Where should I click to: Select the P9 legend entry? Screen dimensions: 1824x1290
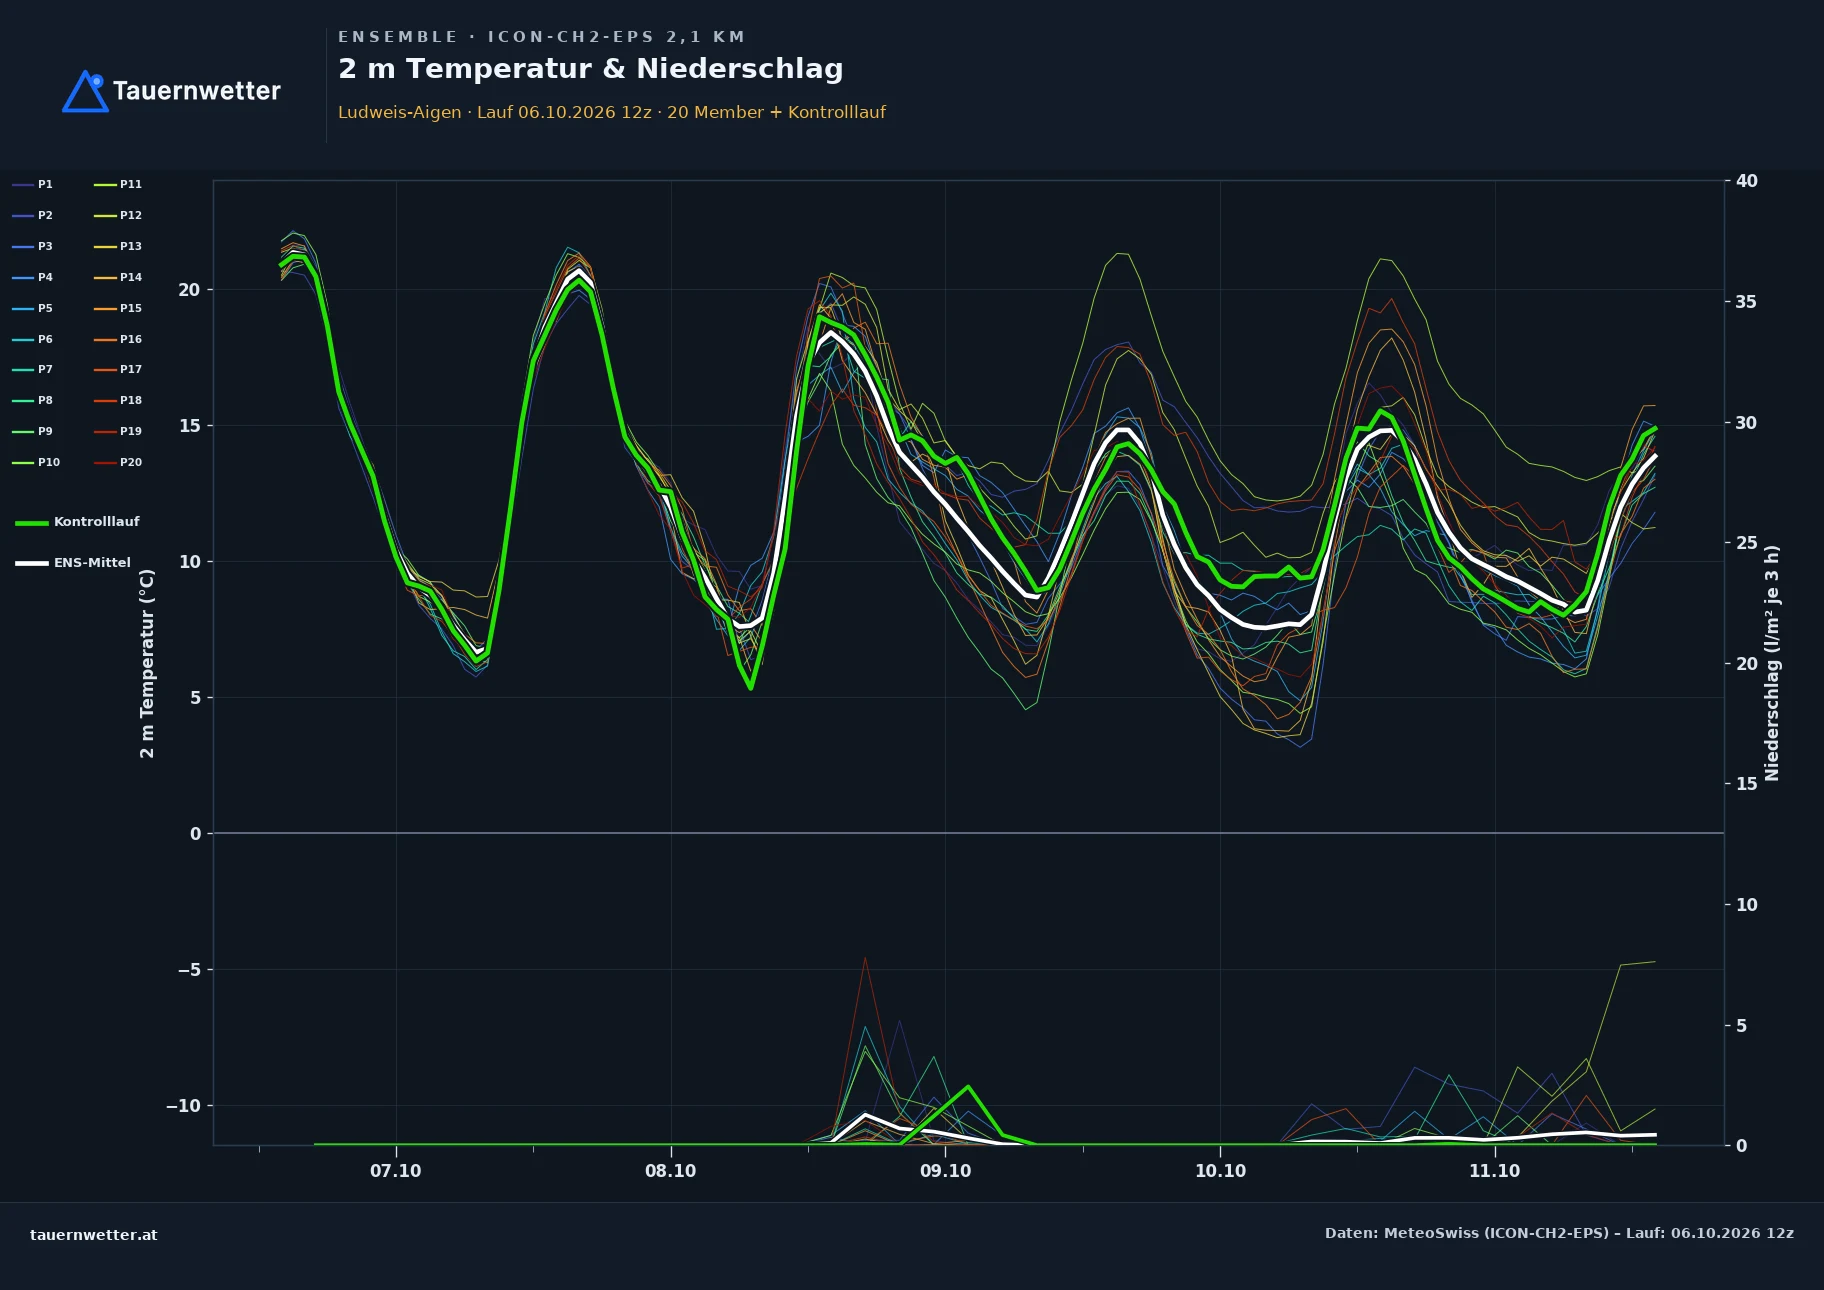(x=33, y=431)
